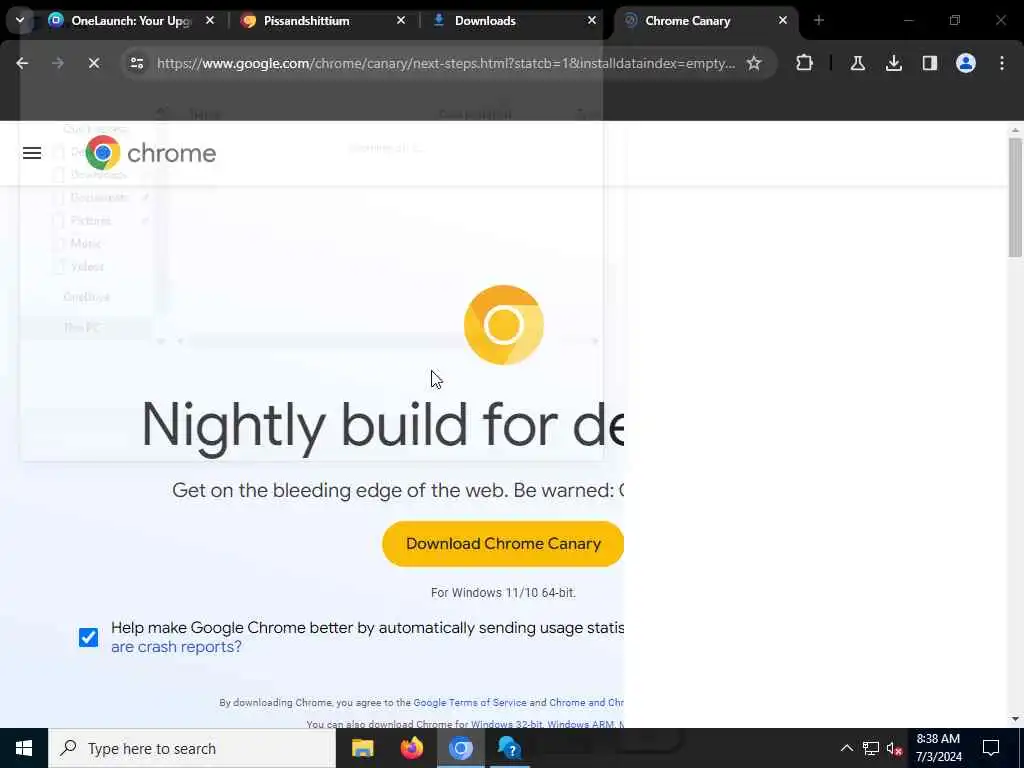Show hidden system tray icons
Viewport: 1024px width, 768px height.
coord(846,748)
